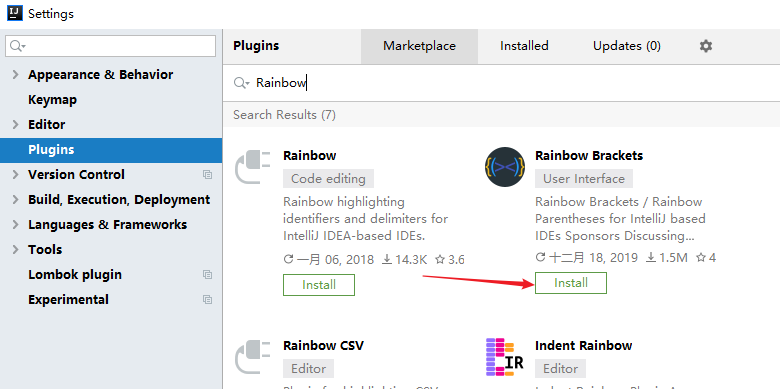Image resolution: width=780 pixels, height=389 pixels.
Task: Click the Plugins heading label
Action: [256, 46]
